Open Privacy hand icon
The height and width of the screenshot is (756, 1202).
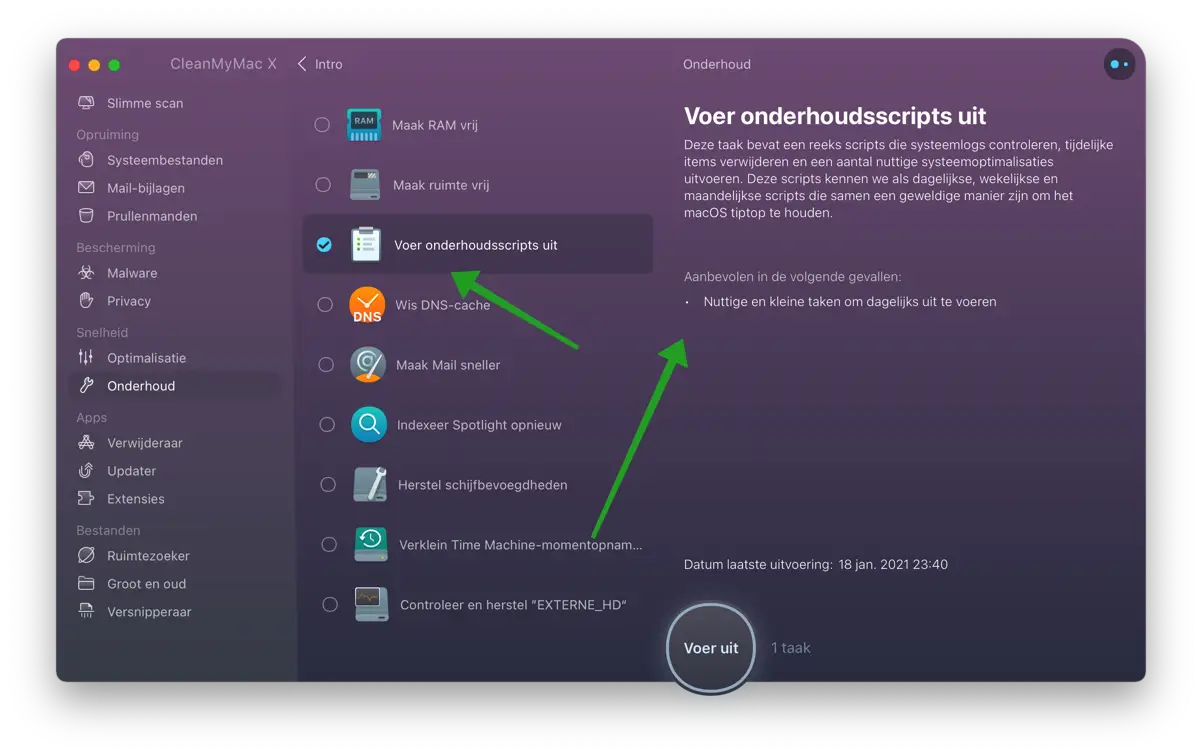coord(87,301)
